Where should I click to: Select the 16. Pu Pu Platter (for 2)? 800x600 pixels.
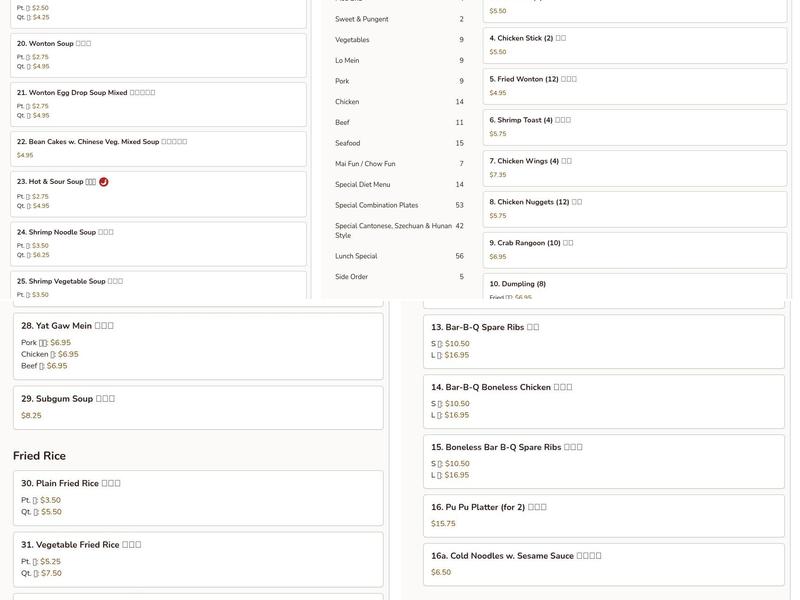tap(603, 515)
